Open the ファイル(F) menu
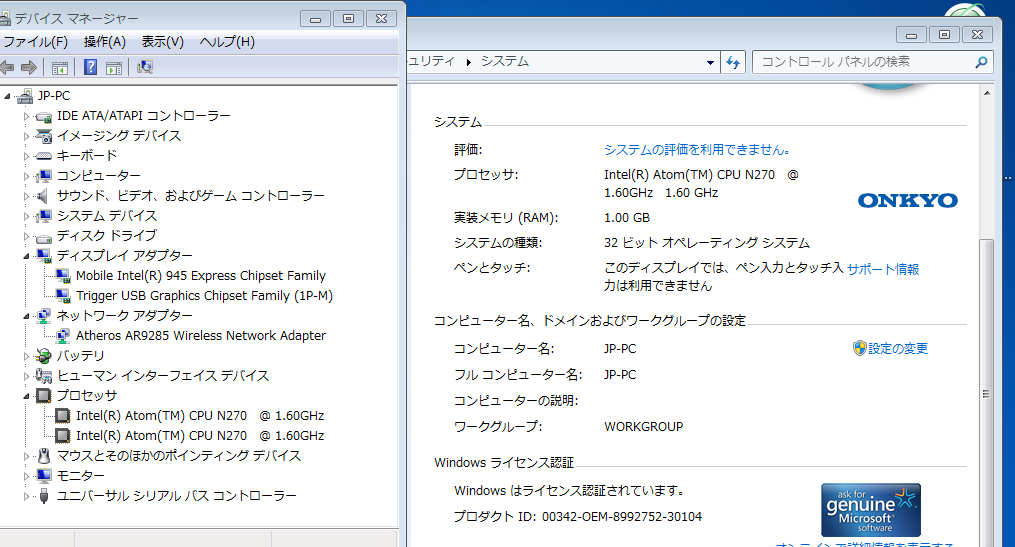The width and height of the screenshot is (1015, 547). [x=36, y=42]
